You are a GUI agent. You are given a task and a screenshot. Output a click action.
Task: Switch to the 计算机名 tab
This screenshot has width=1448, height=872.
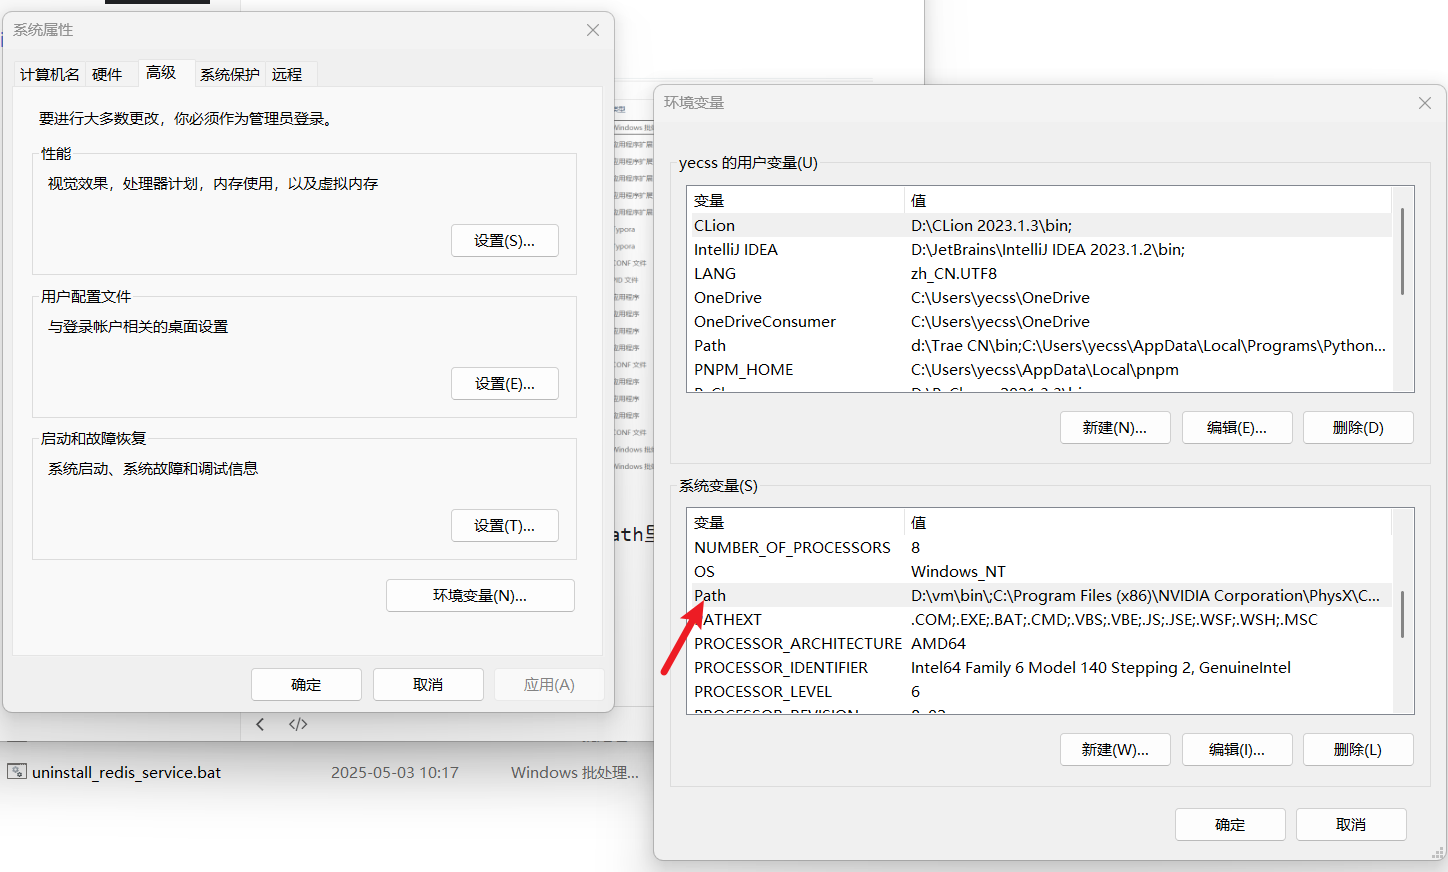(50, 74)
